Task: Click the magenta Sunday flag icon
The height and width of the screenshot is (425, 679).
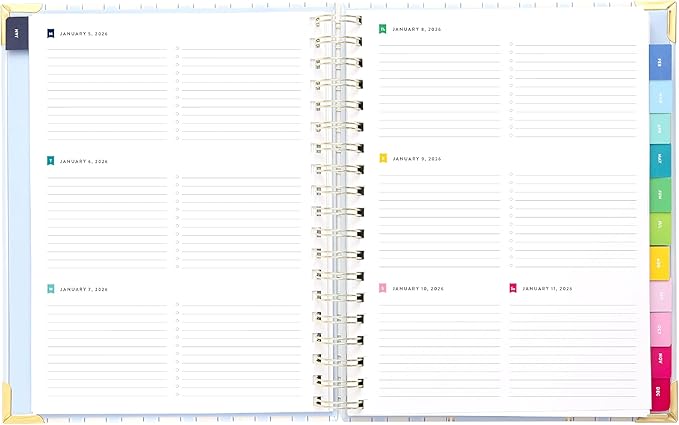Action: click(x=513, y=288)
